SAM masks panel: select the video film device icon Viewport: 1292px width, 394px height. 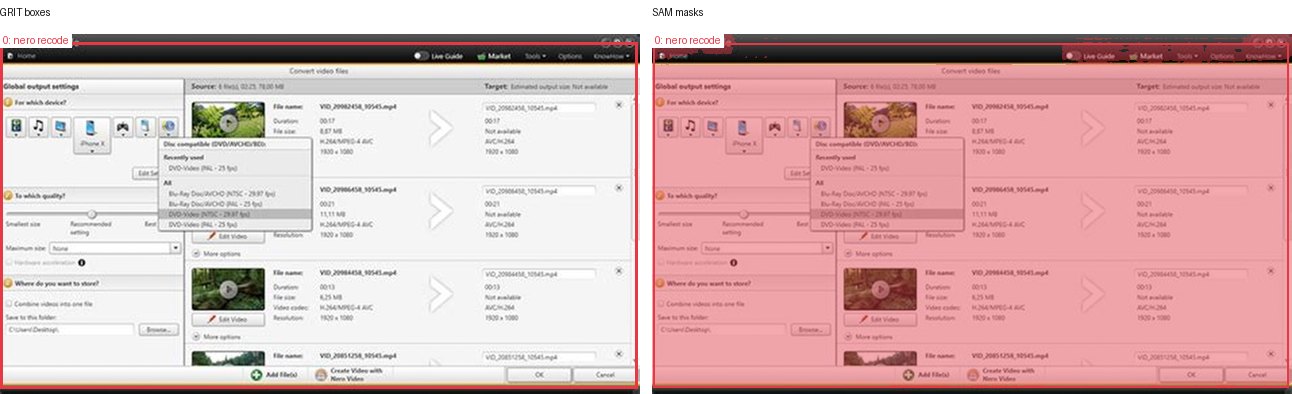pyautogui.click(x=668, y=126)
